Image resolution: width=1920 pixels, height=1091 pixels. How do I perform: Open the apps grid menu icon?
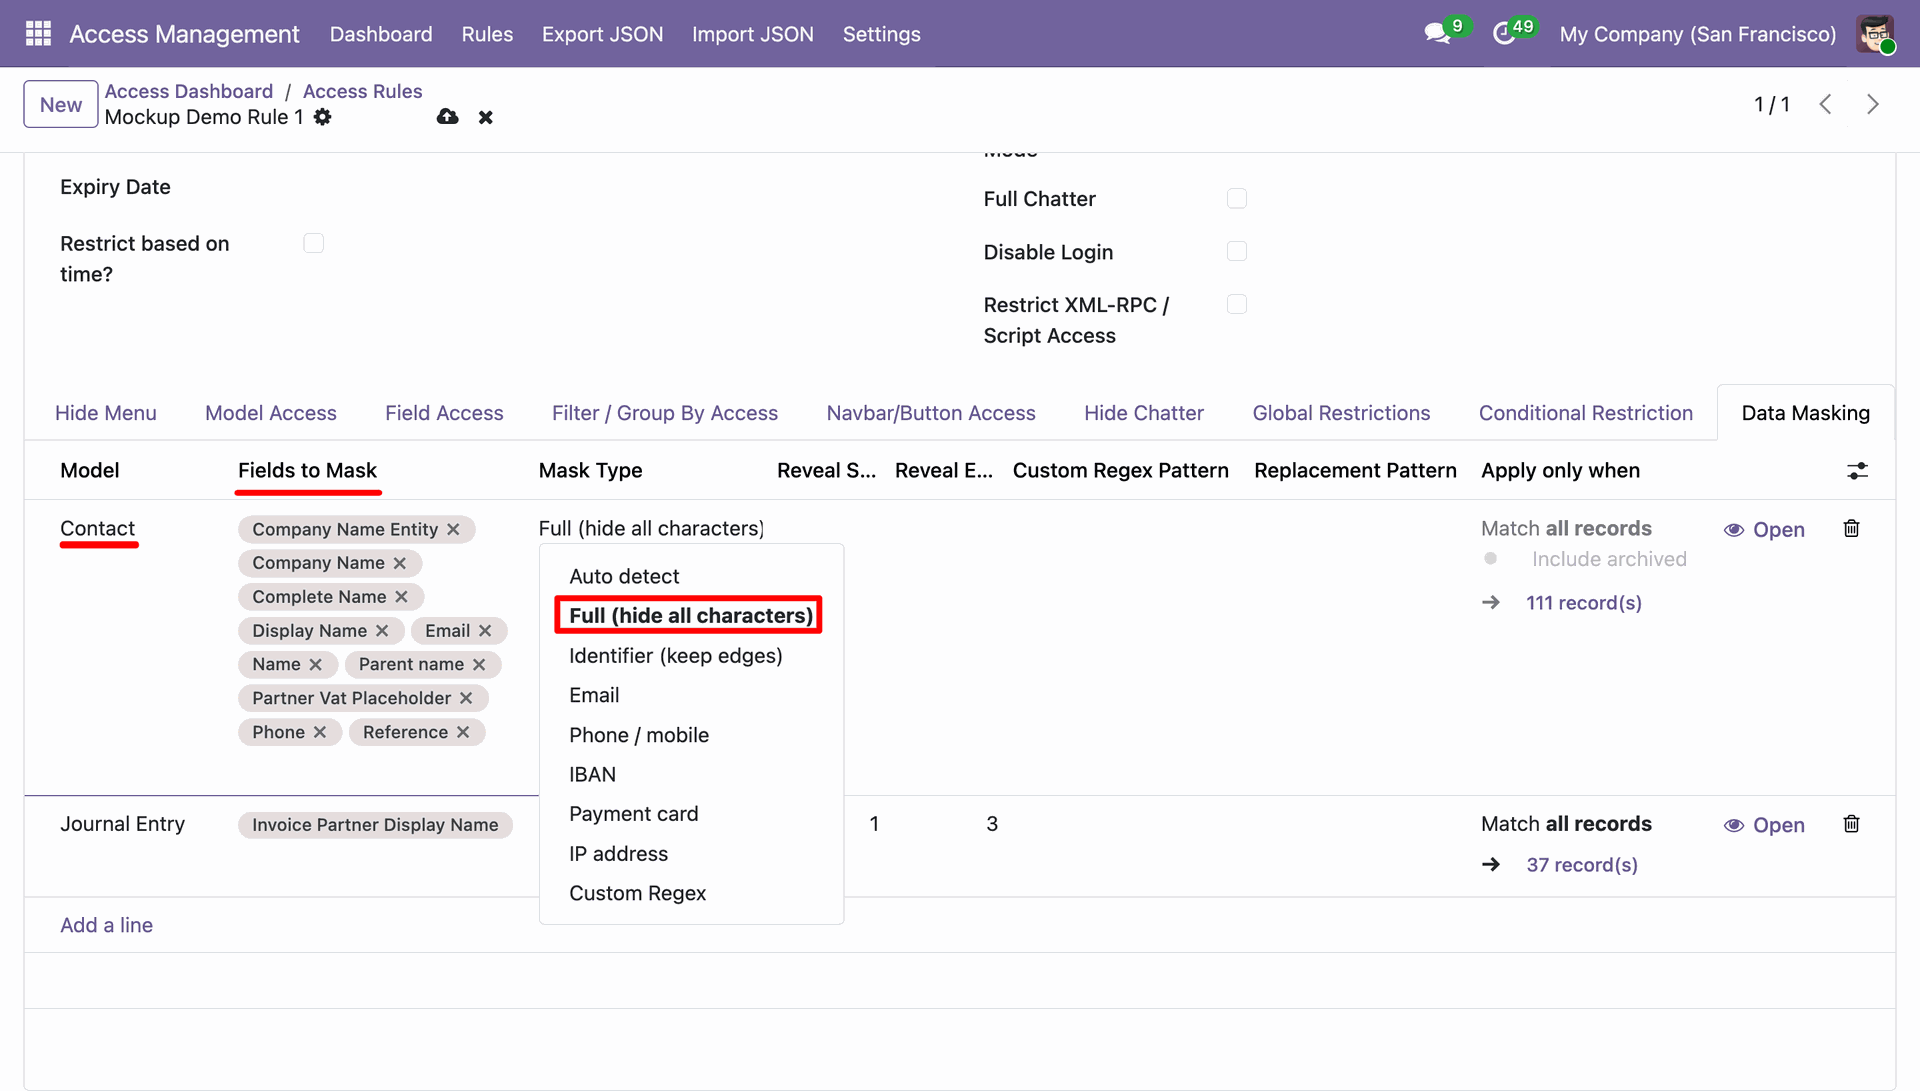(38, 34)
